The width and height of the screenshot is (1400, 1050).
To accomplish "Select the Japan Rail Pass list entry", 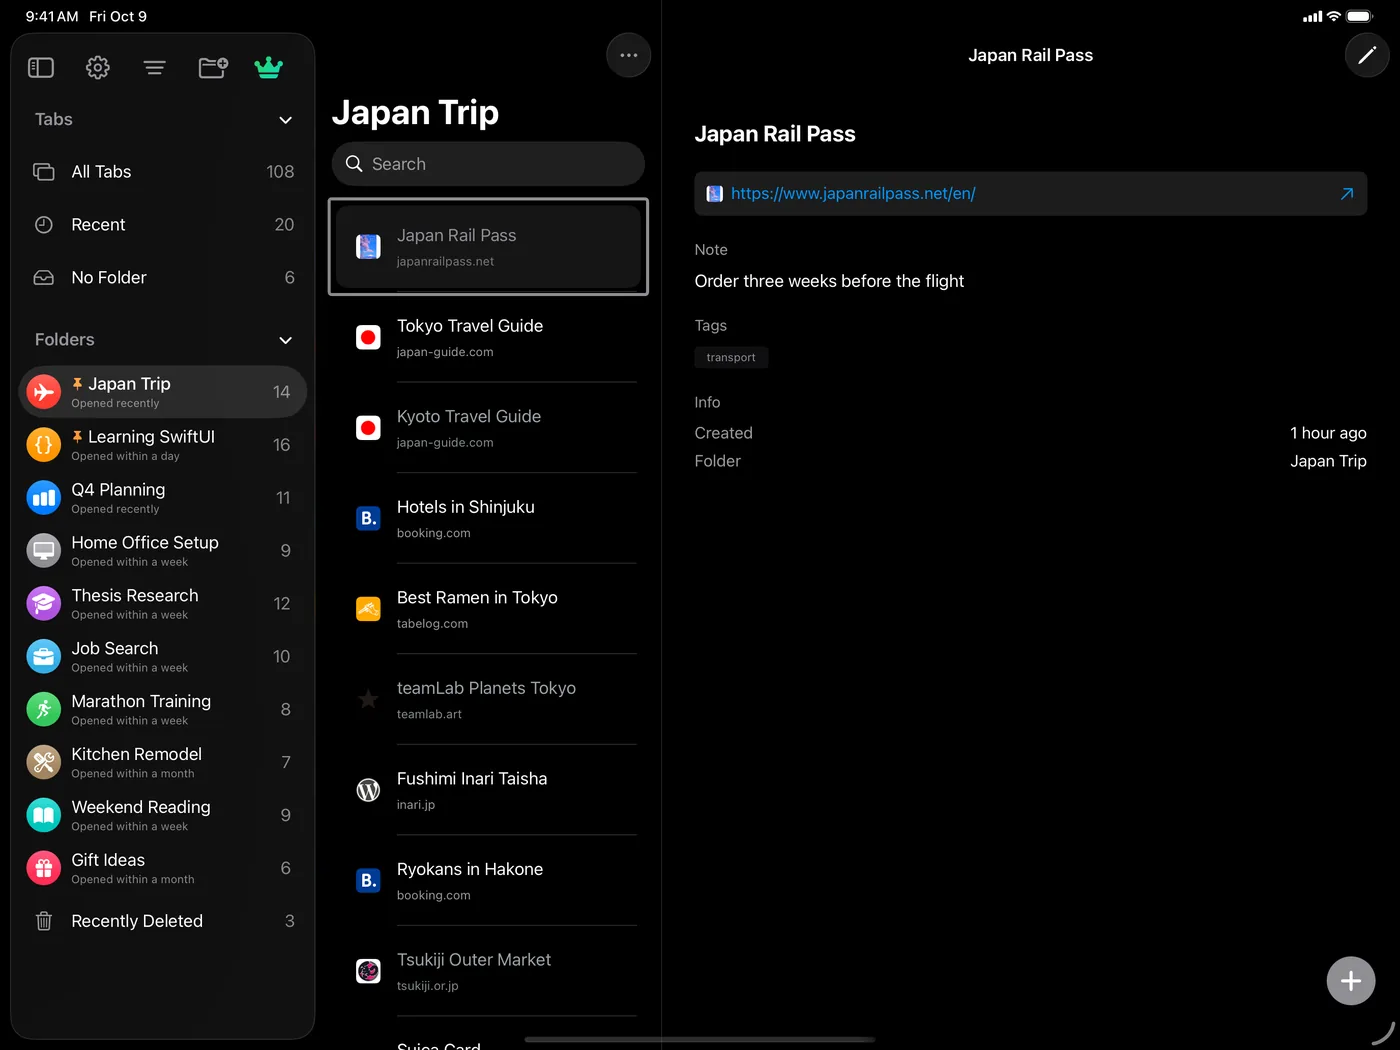I will click(488, 247).
